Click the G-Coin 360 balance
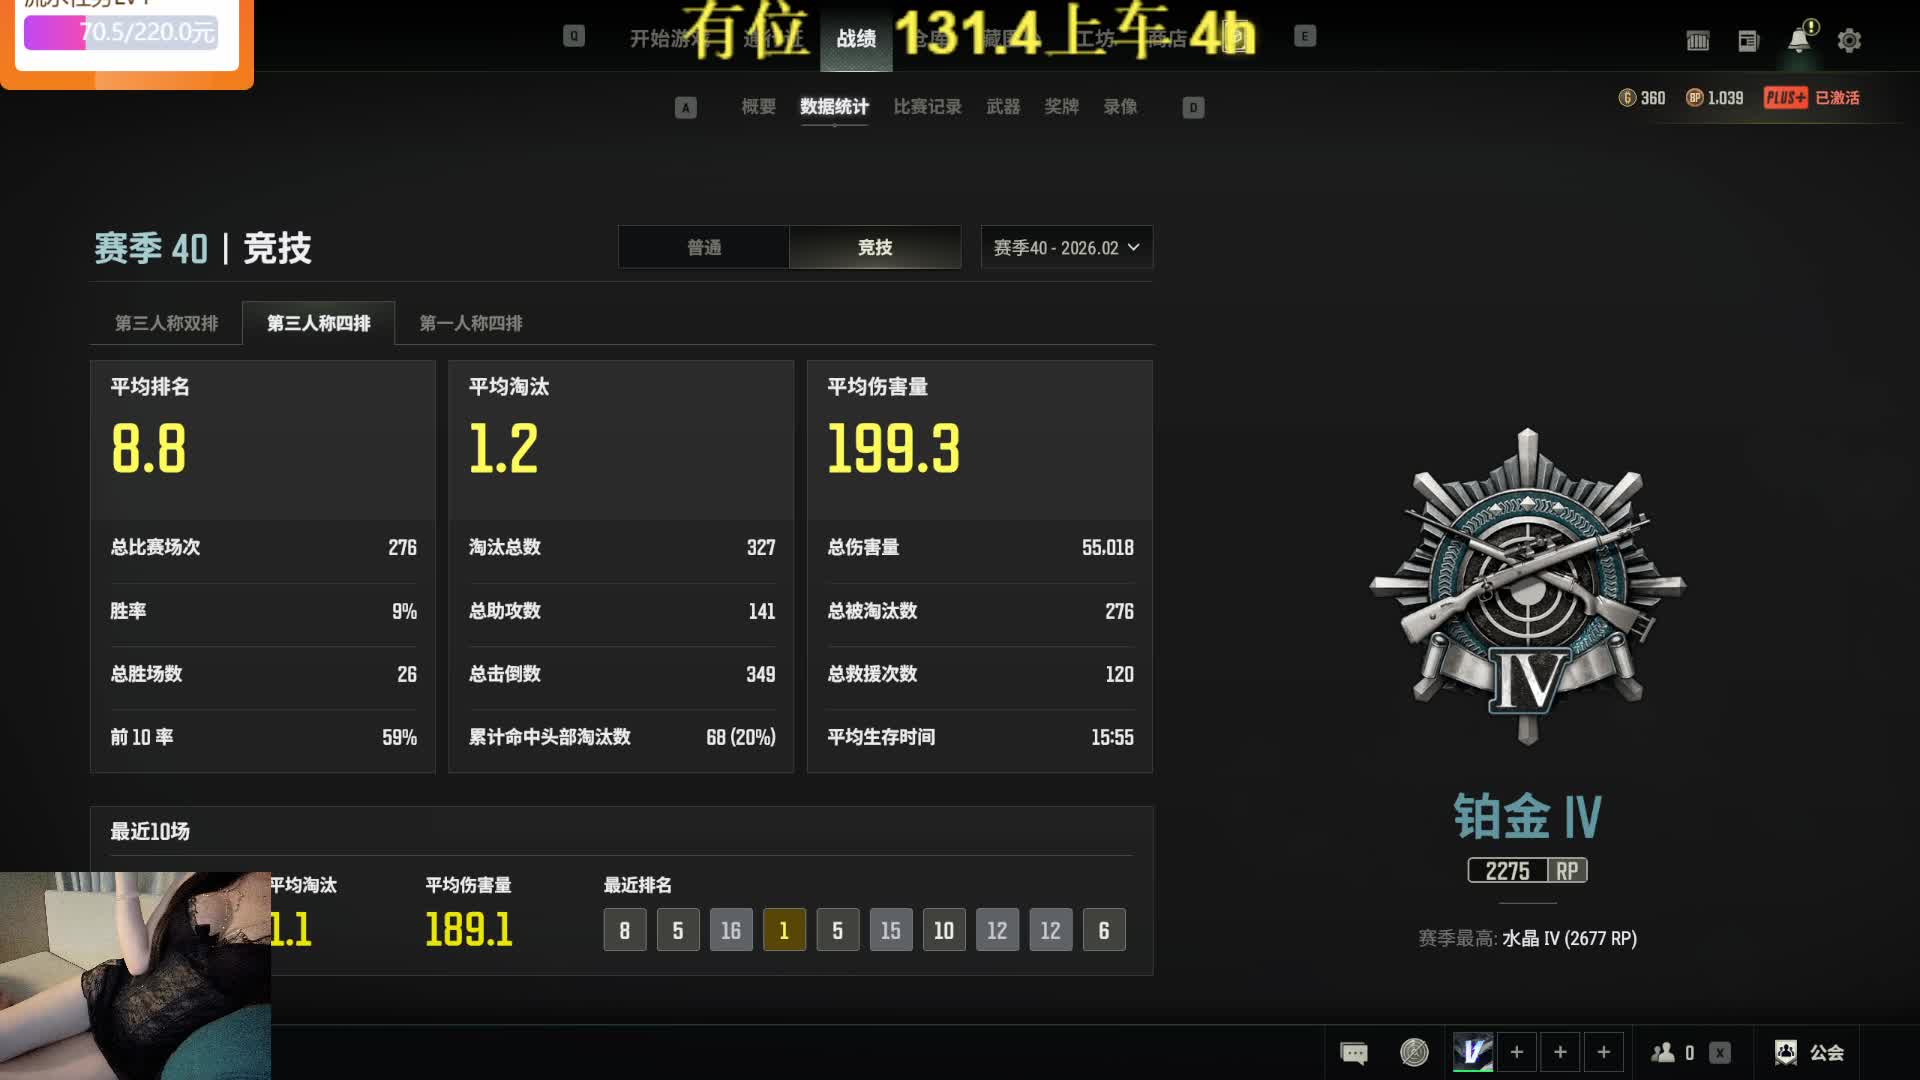This screenshot has width=1920, height=1080. pos(1642,98)
